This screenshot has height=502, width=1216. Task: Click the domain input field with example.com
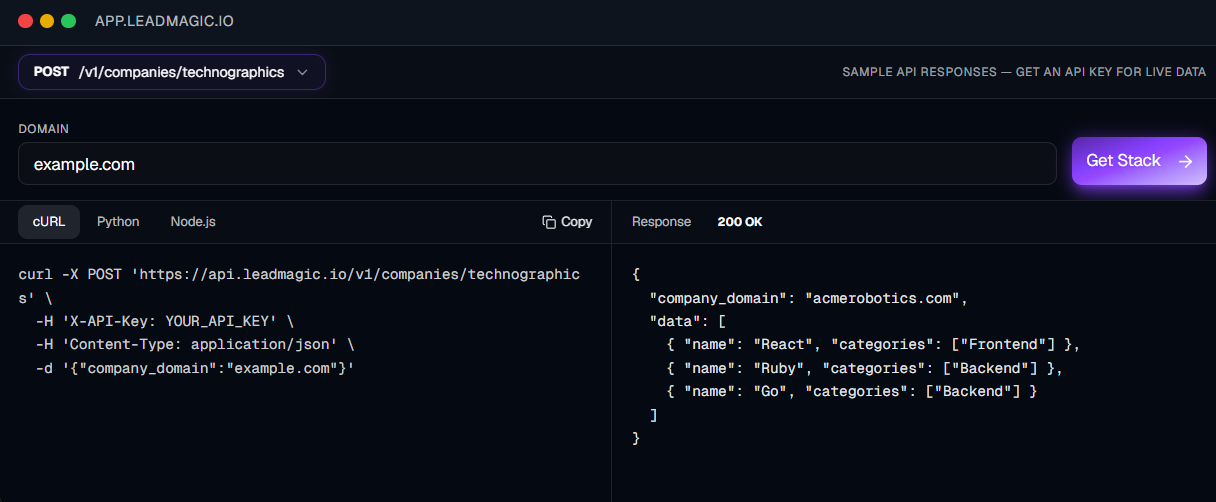coord(537,164)
